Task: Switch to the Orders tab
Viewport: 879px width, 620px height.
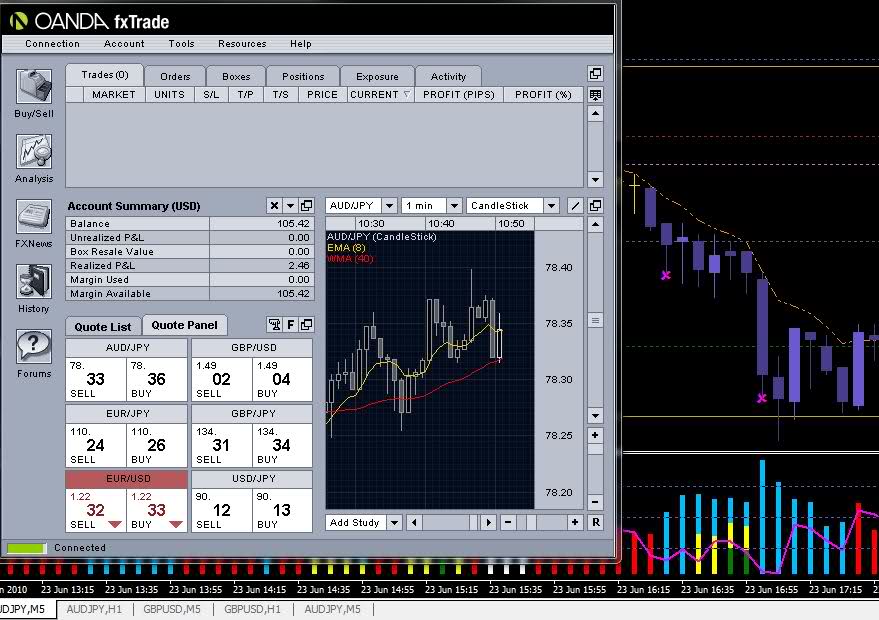Action: click(175, 76)
